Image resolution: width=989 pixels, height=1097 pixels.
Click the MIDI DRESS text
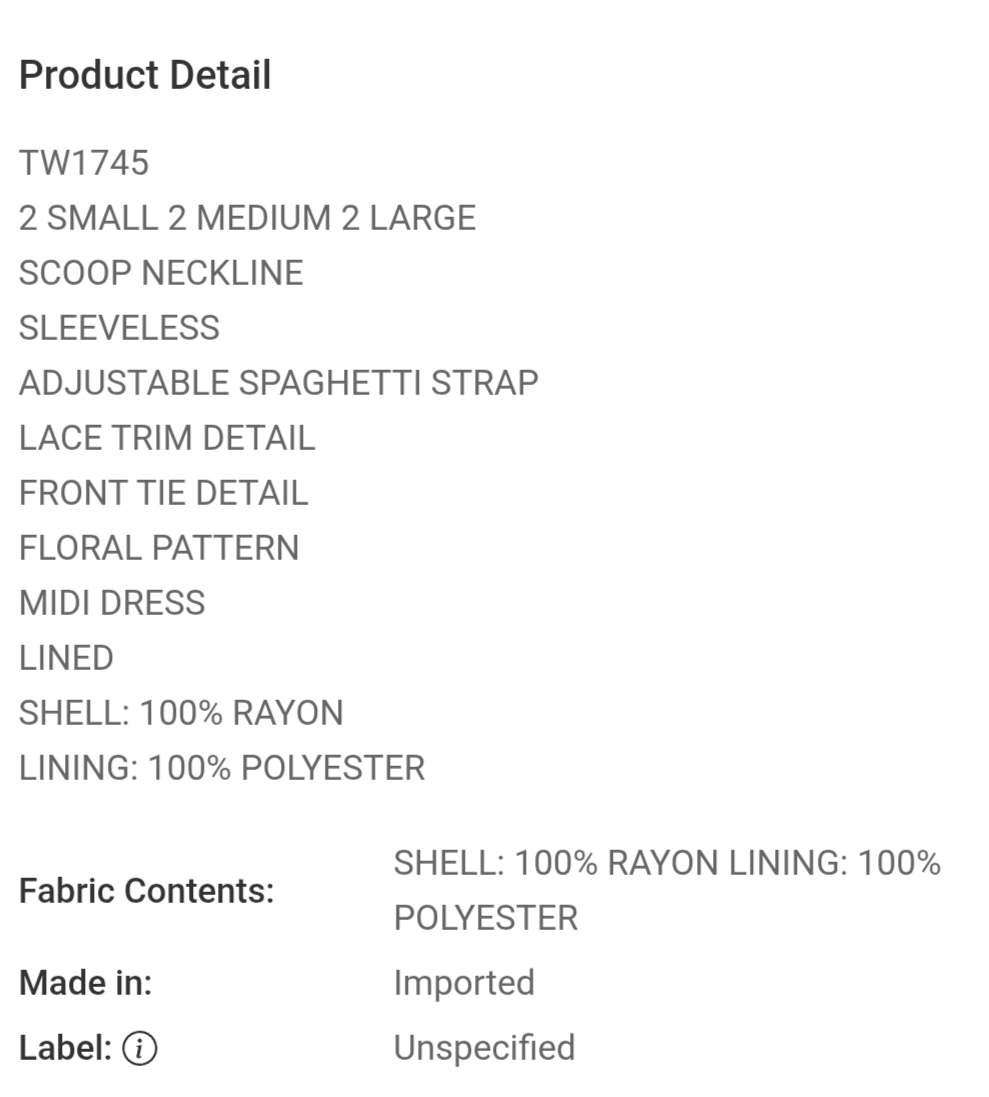click(x=112, y=603)
